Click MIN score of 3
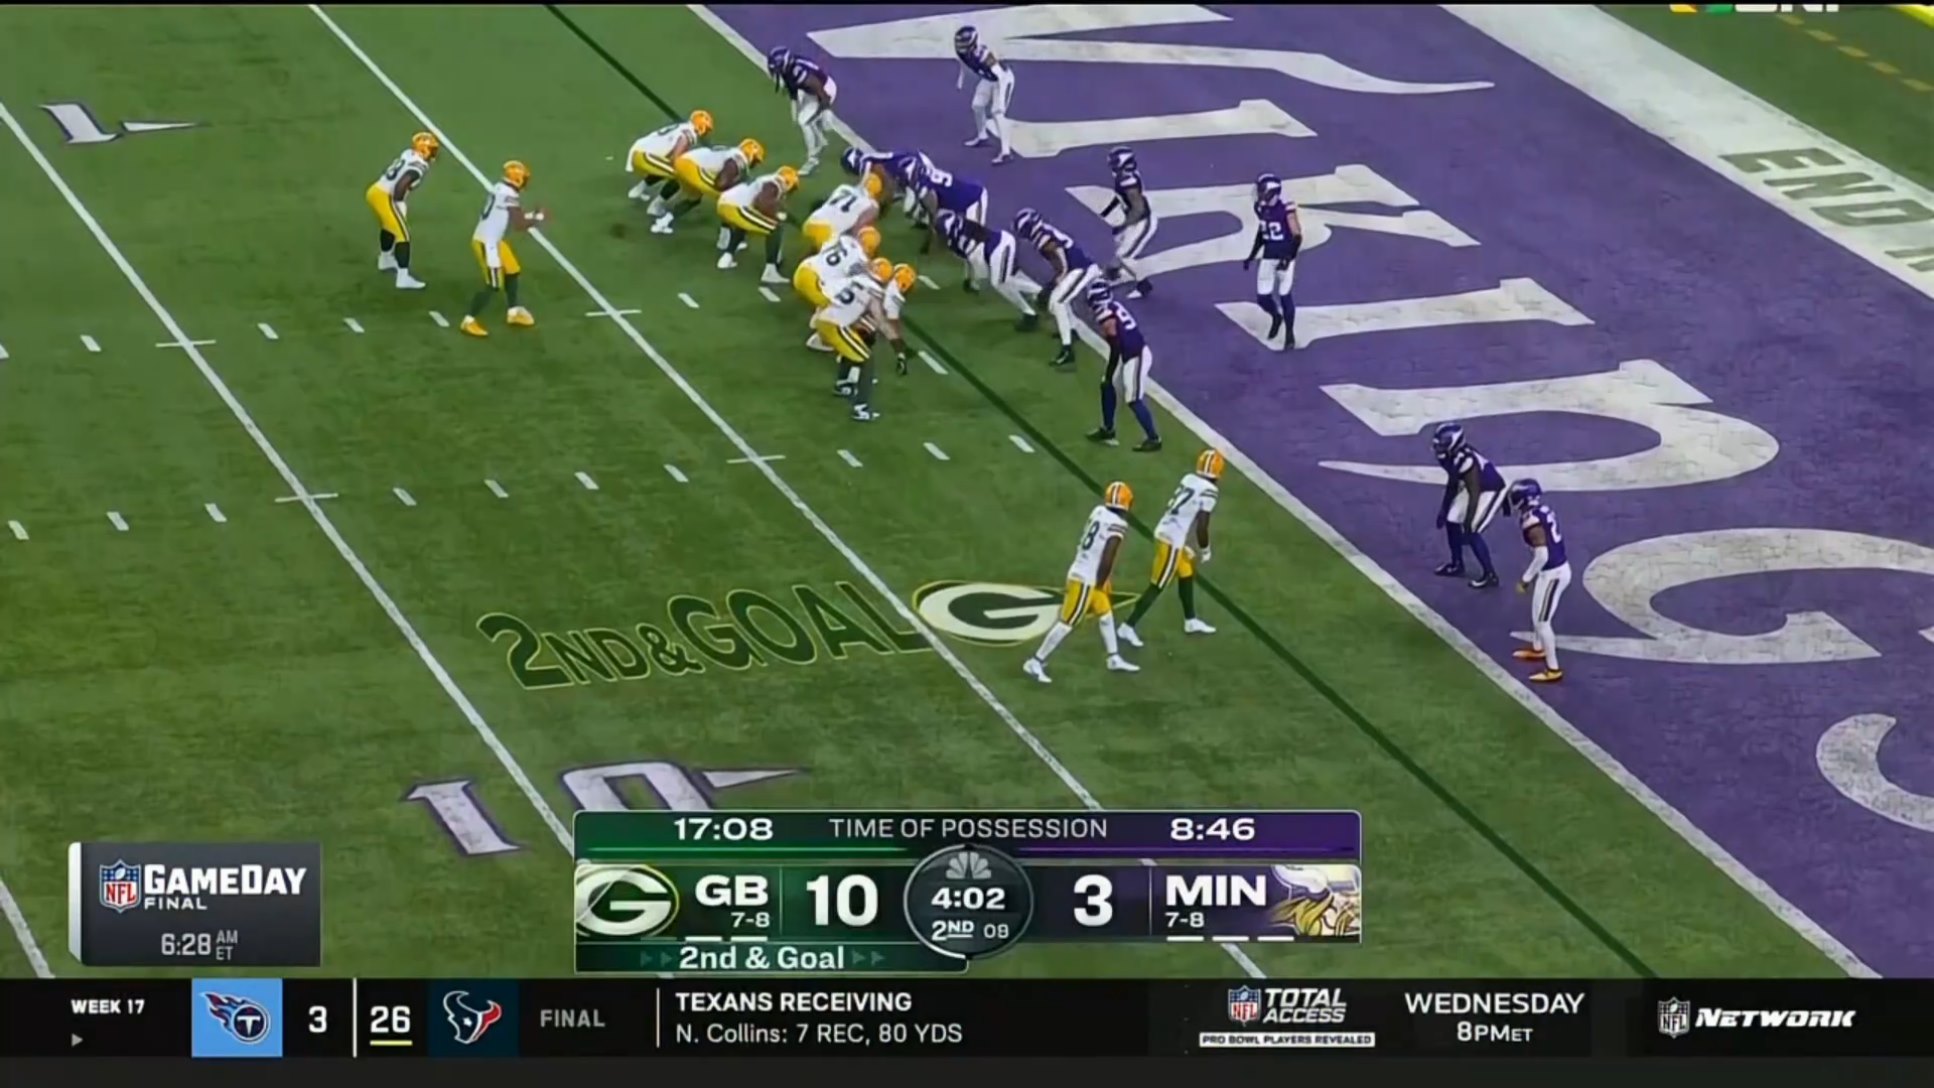This screenshot has height=1088, width=1934. (x=1091, y=901)
